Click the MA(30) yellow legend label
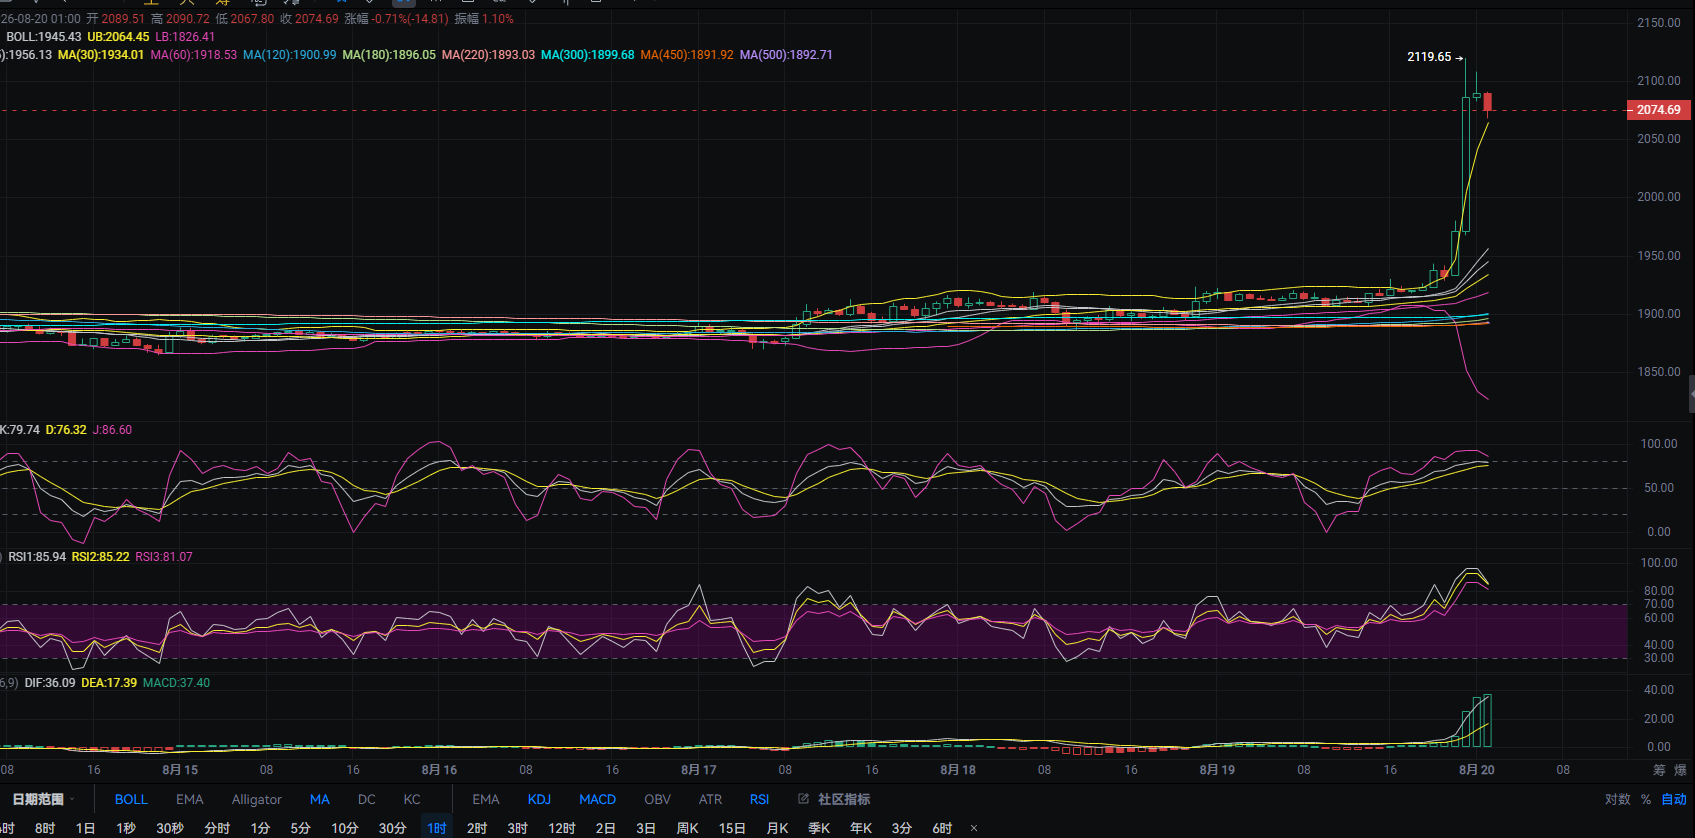The image size is (1695, 838). (101, 55)
